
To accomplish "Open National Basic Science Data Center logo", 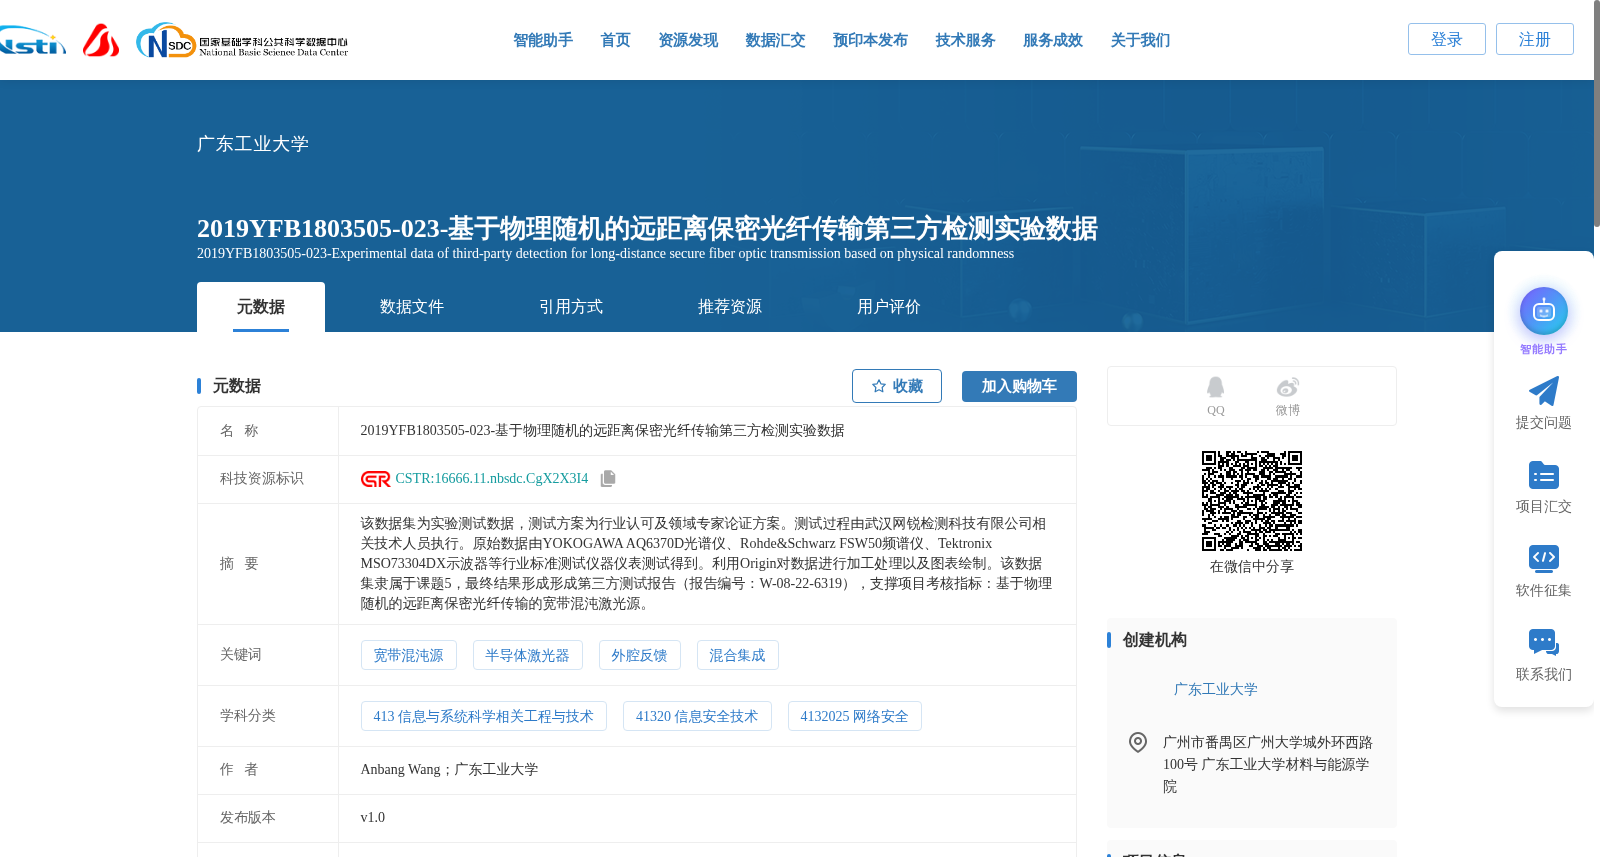I will point(242,41).
